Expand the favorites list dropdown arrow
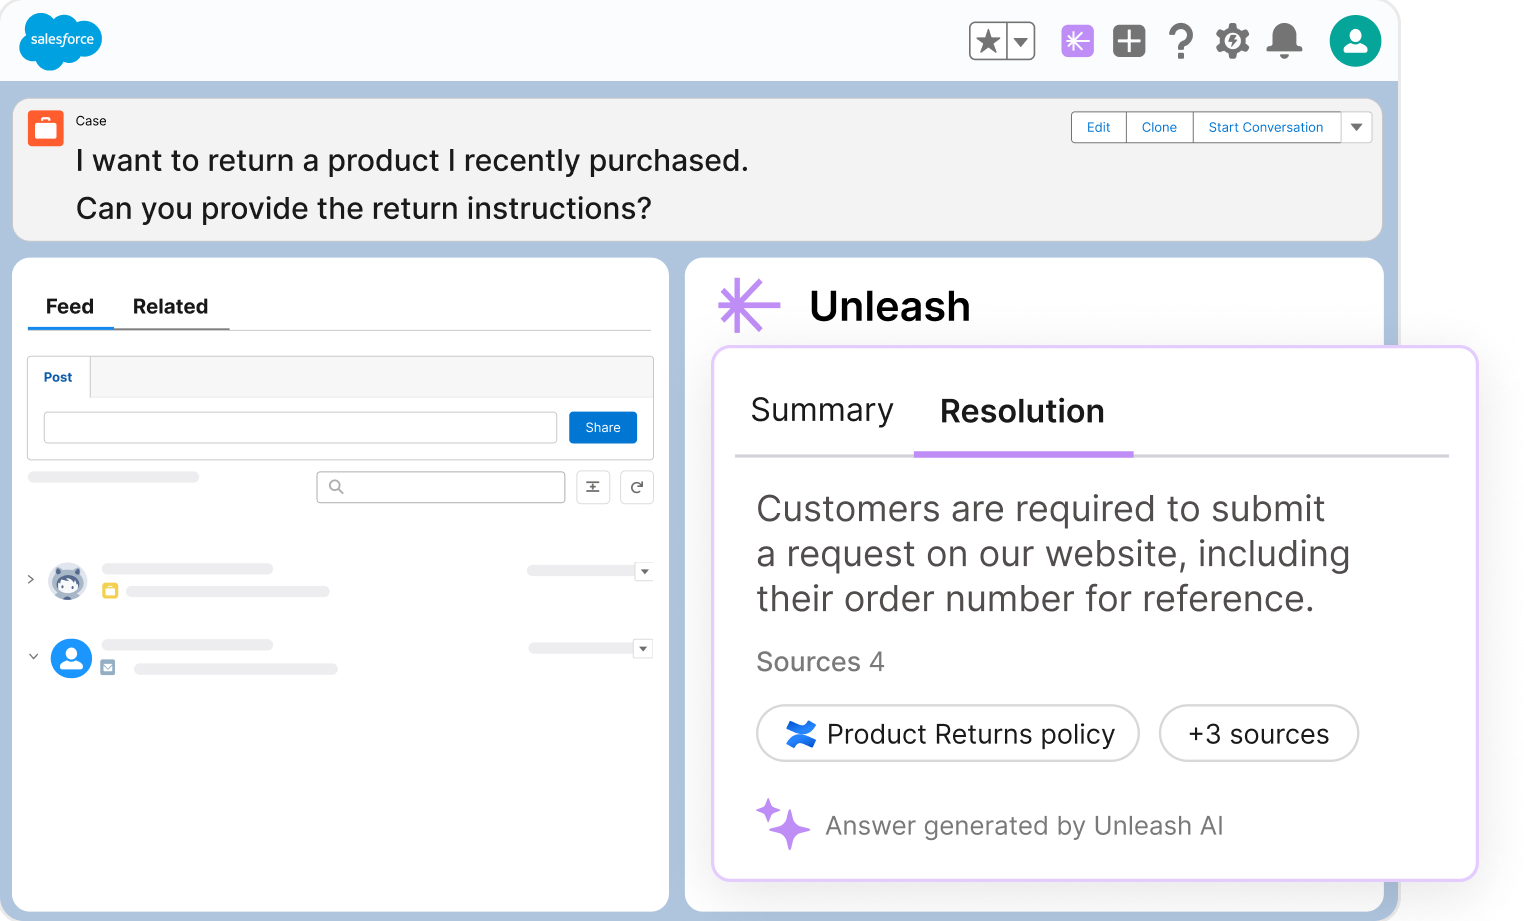This screenshot has height=921, width=1524. coord(1021,41)
